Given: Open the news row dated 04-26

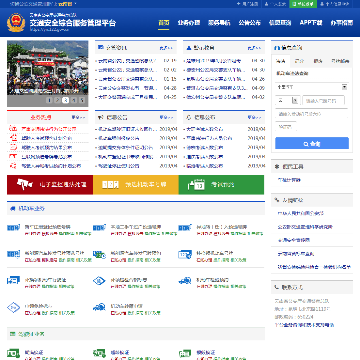Looking at the screenshot, I should click(224, 79).
